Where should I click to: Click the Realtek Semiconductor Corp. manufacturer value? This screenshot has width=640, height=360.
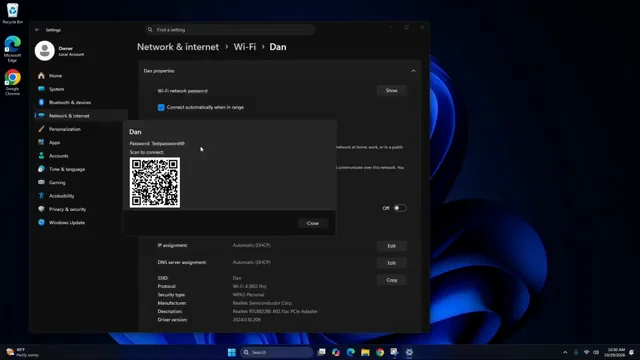[262, 303]
